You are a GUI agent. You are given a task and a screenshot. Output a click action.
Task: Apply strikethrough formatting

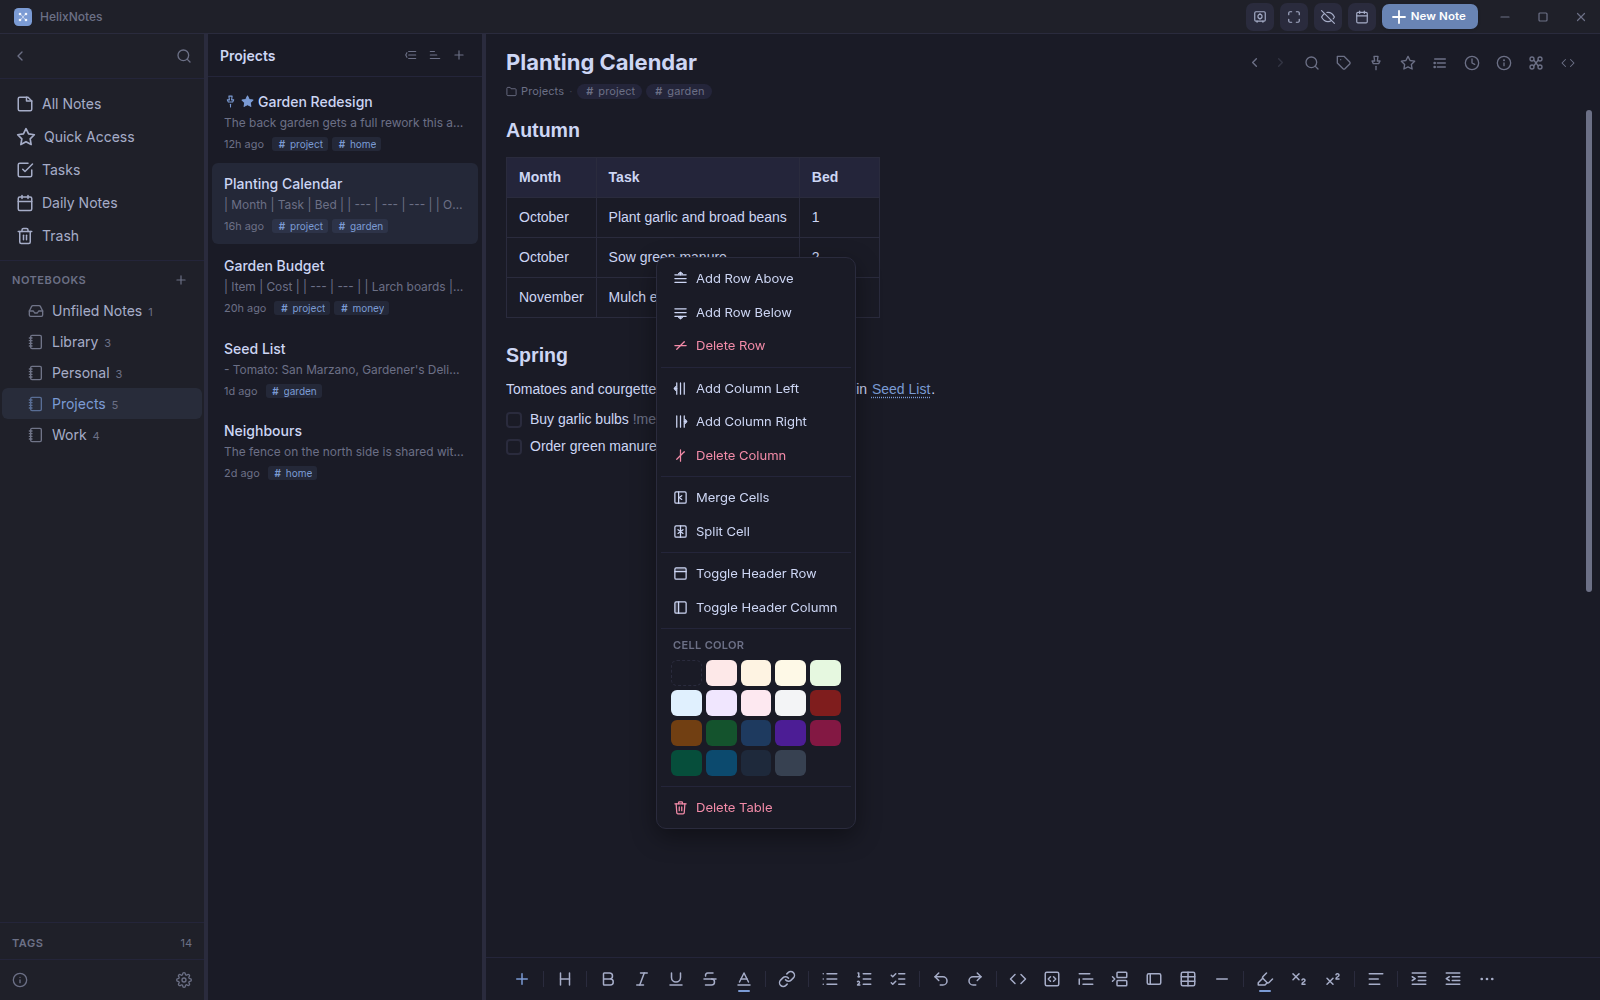(x=710, y=979)
